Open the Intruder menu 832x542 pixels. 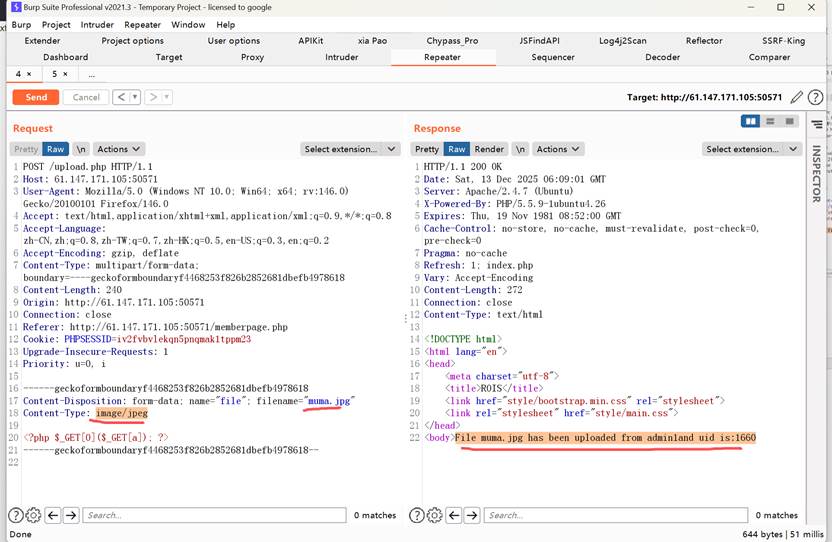(97, 24)
